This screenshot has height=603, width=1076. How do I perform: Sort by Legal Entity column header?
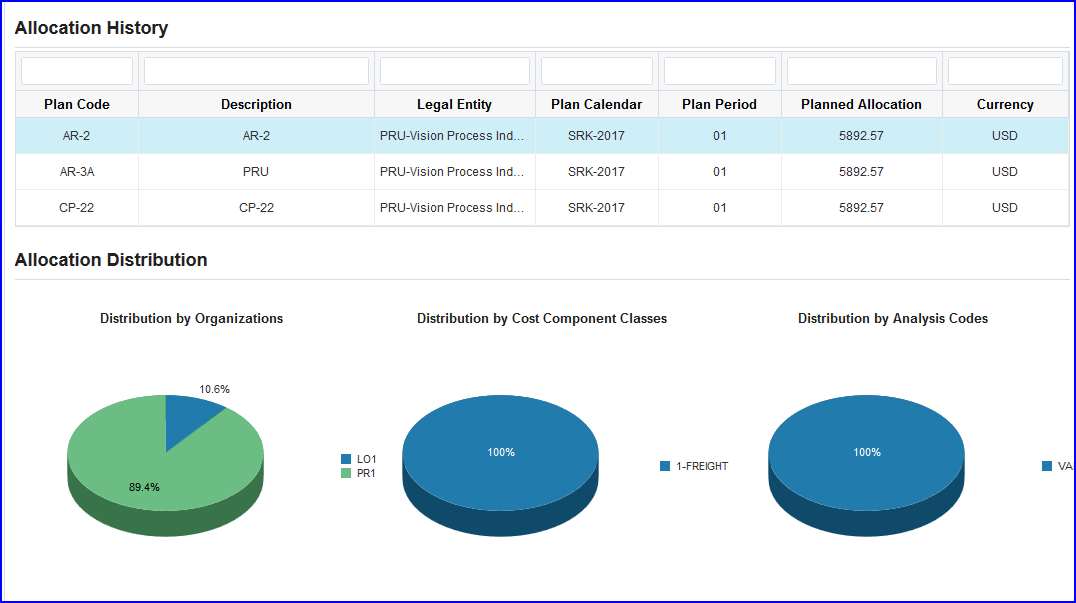click(454, 104)
